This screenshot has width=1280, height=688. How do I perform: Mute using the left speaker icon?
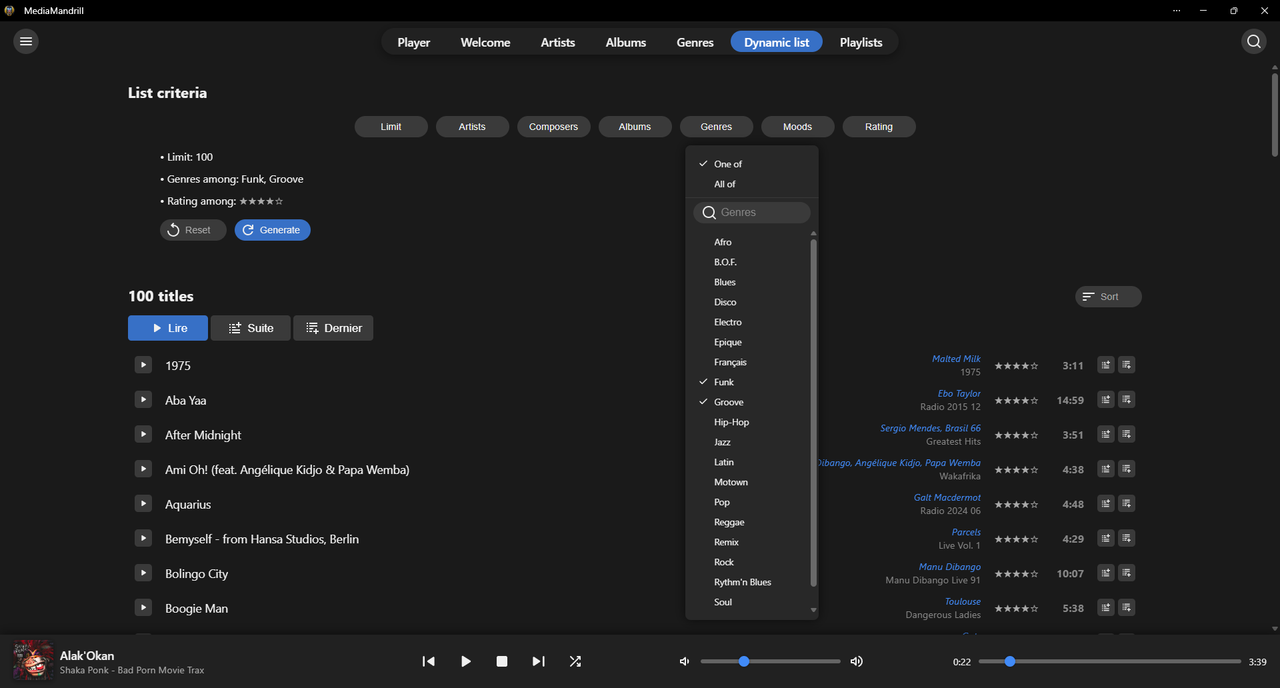[685, 661]
